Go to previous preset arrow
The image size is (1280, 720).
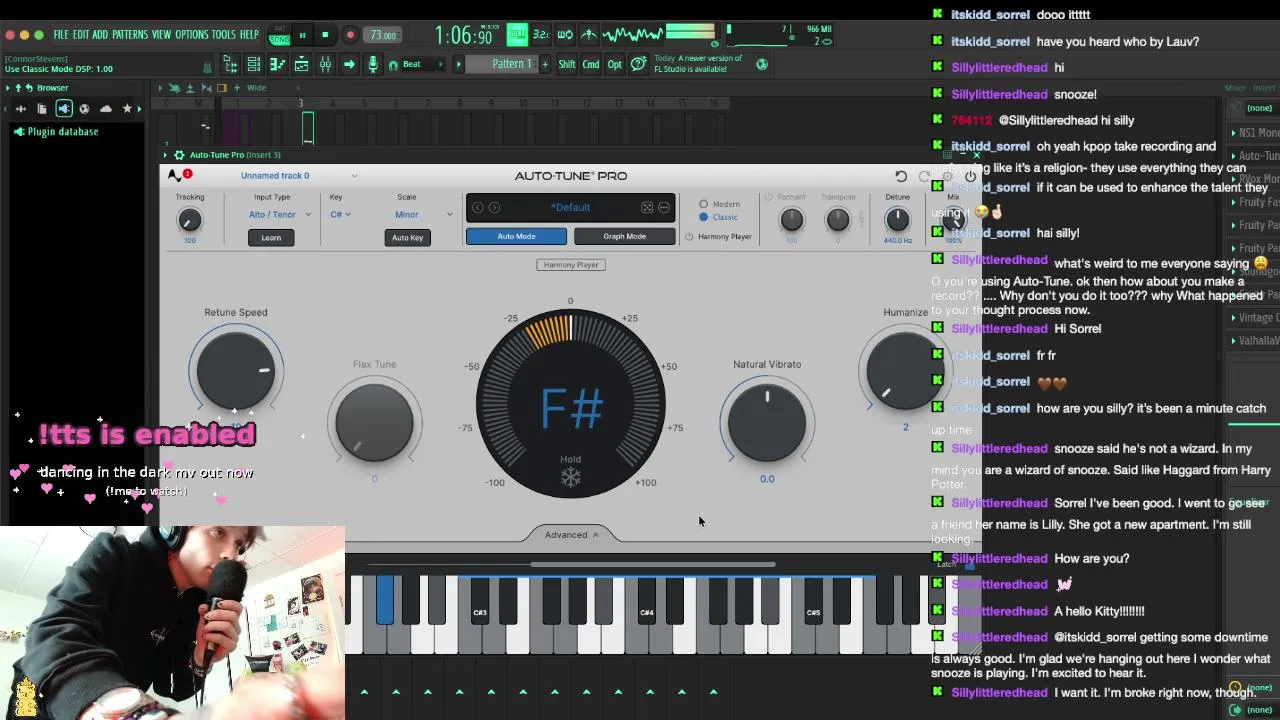tap(477, 207)
